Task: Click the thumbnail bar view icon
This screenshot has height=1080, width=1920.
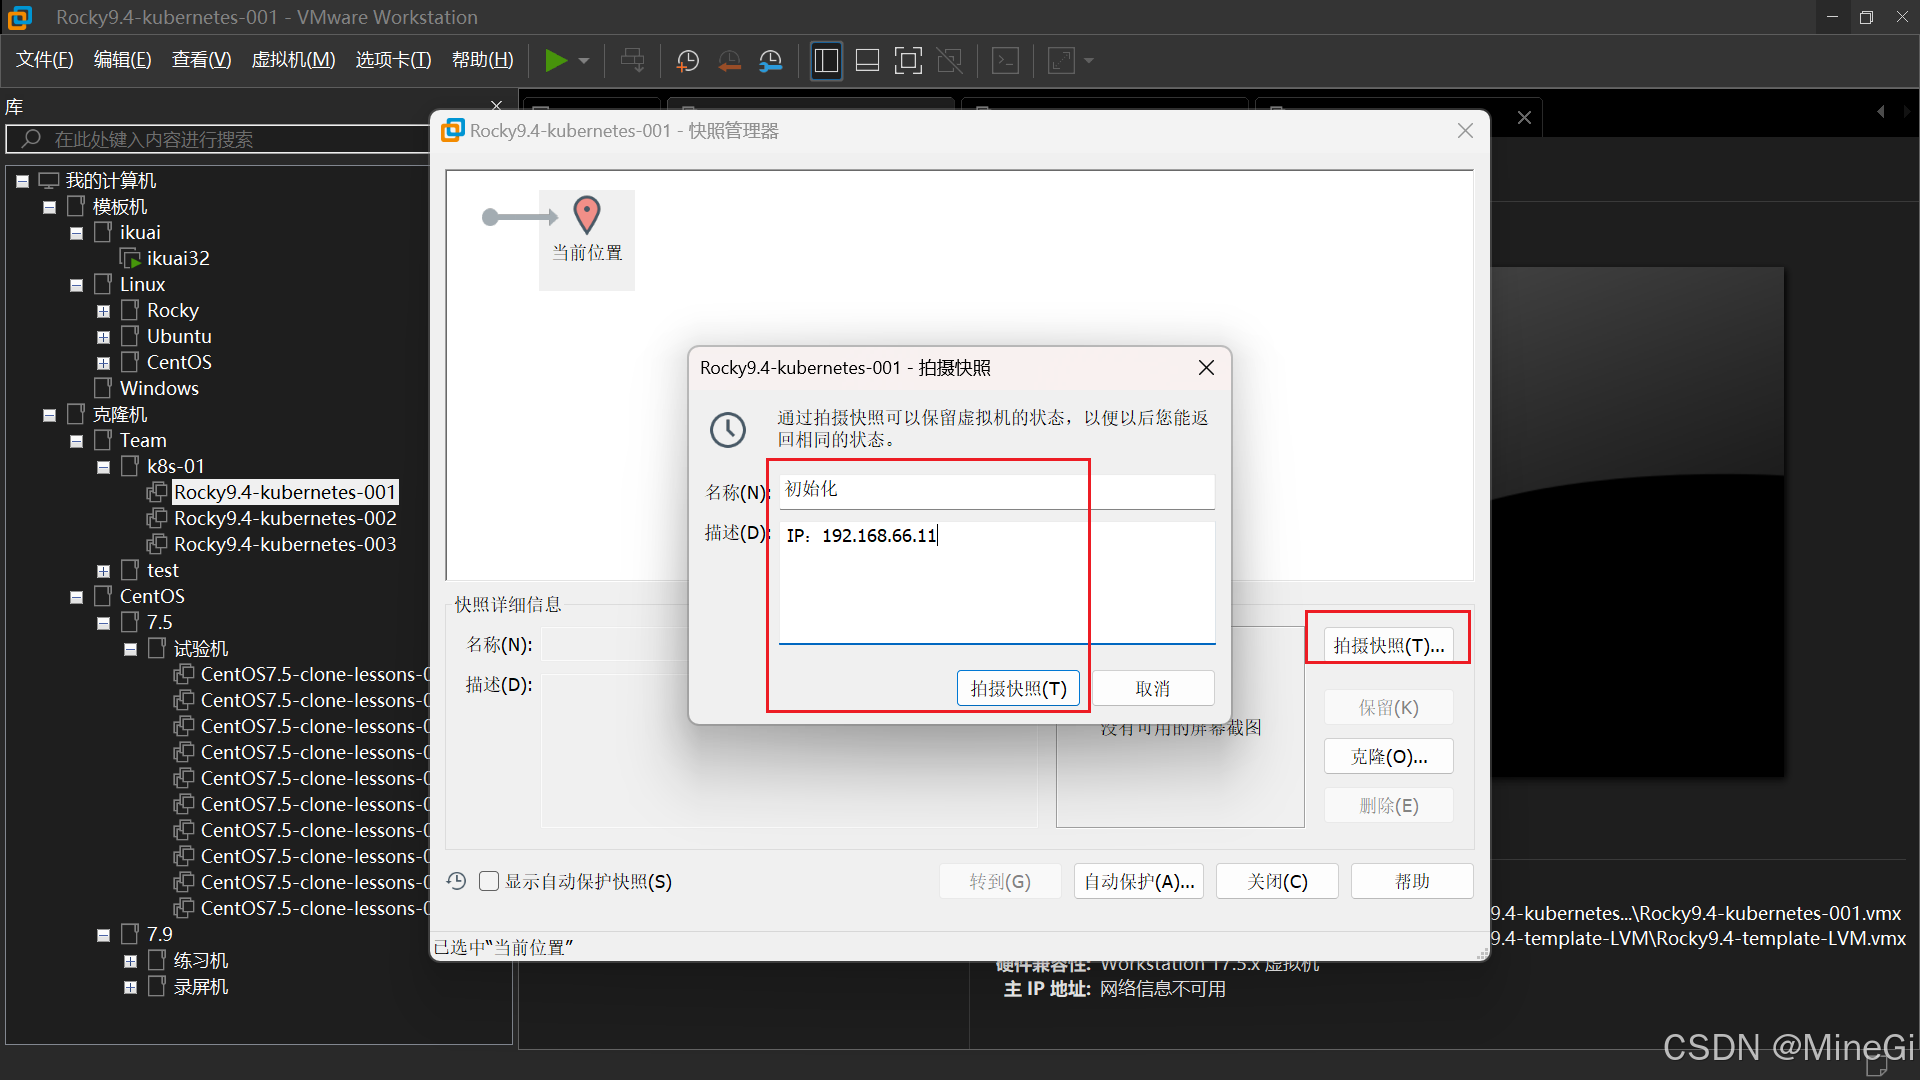Action: click(x=867, y=61)
